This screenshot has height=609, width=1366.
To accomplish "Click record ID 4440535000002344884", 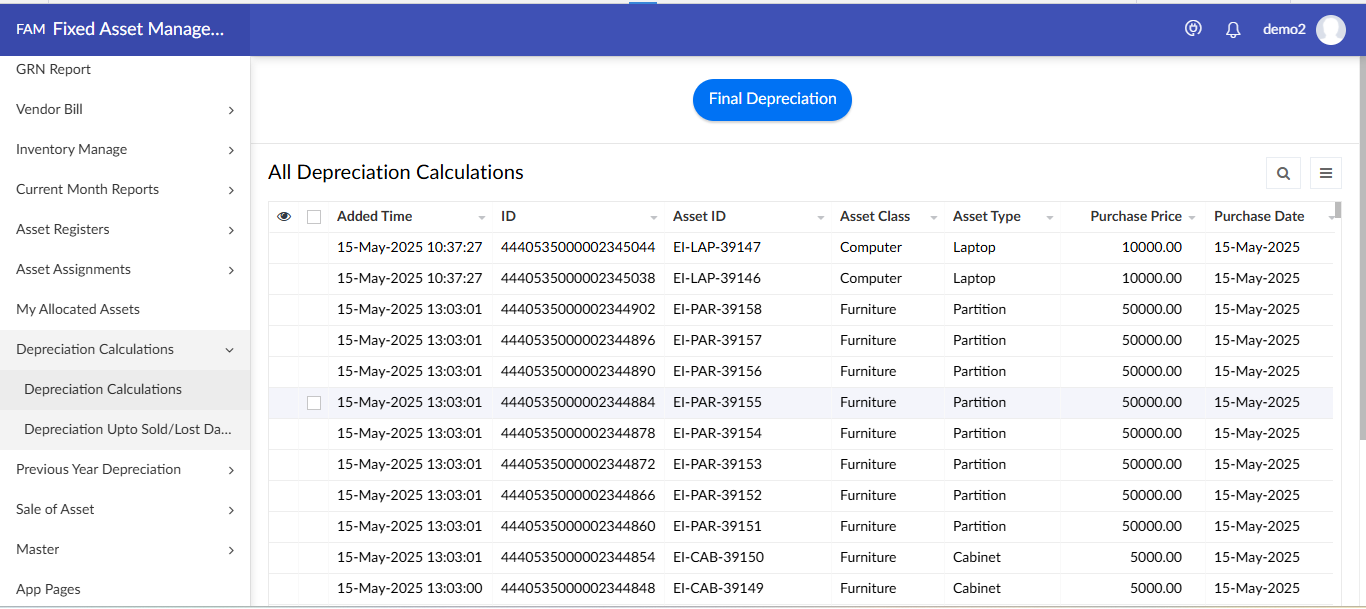I will pyautogui.click(x=578, y=402).
